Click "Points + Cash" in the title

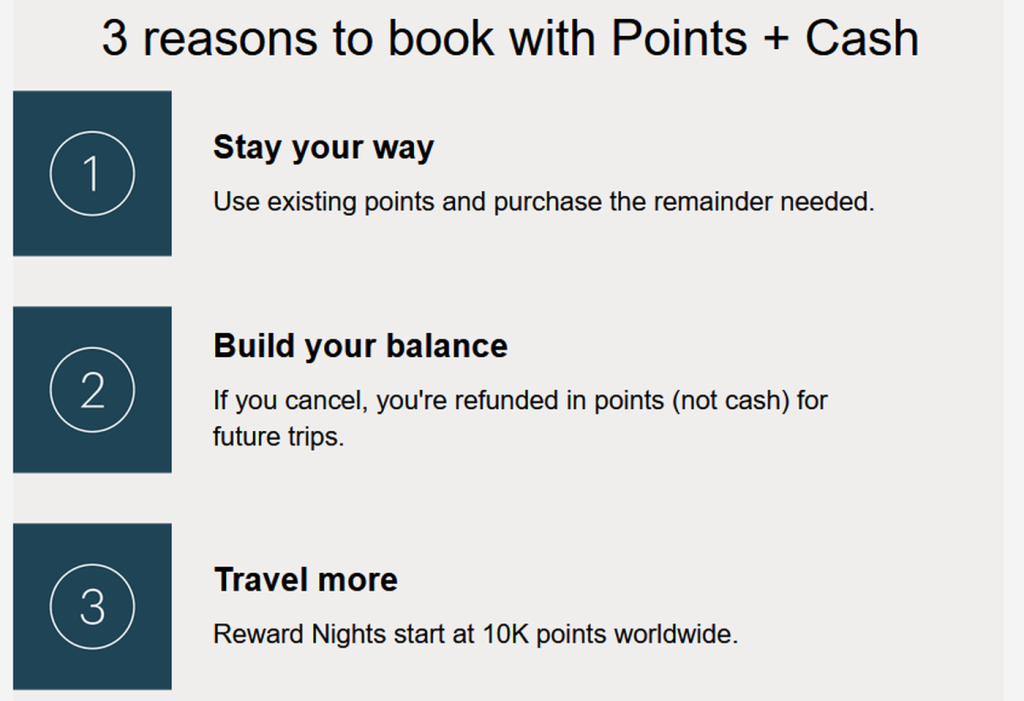click(x=765, y=39)
